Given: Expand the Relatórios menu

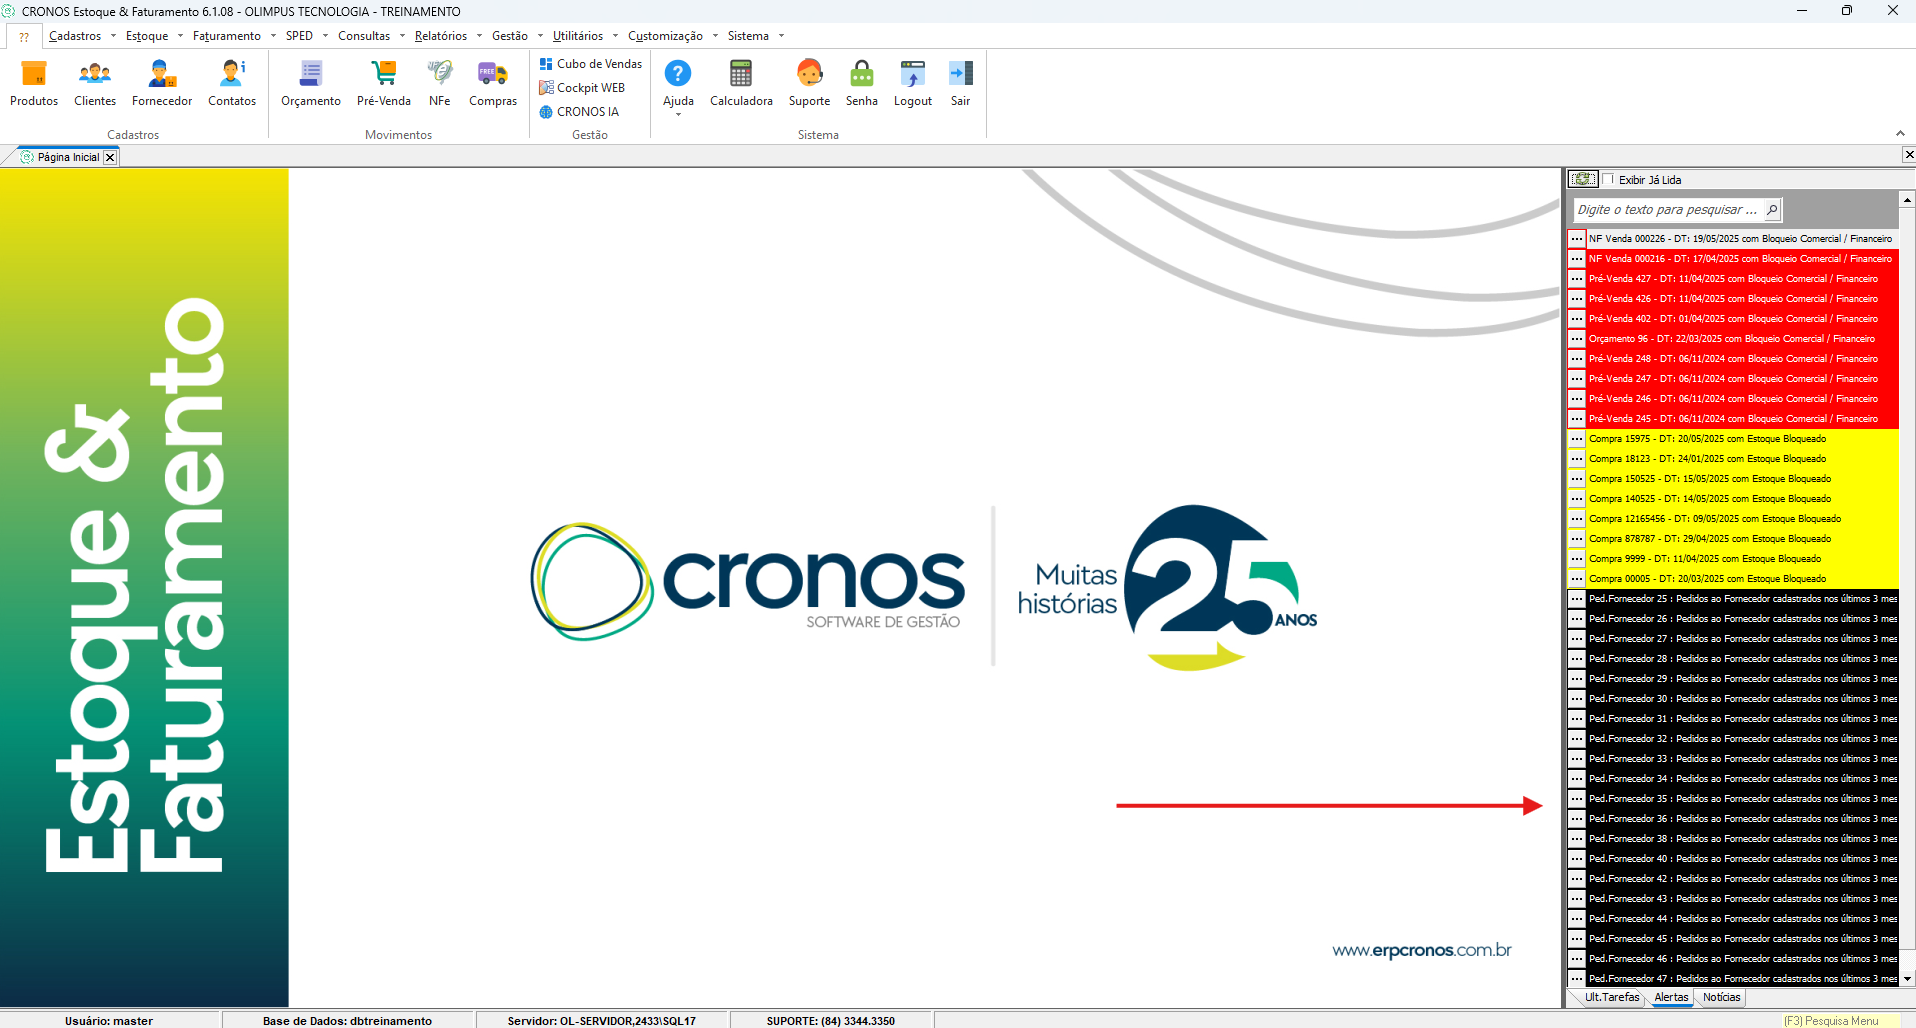Looking at the screenshot, I should [441, 36].
